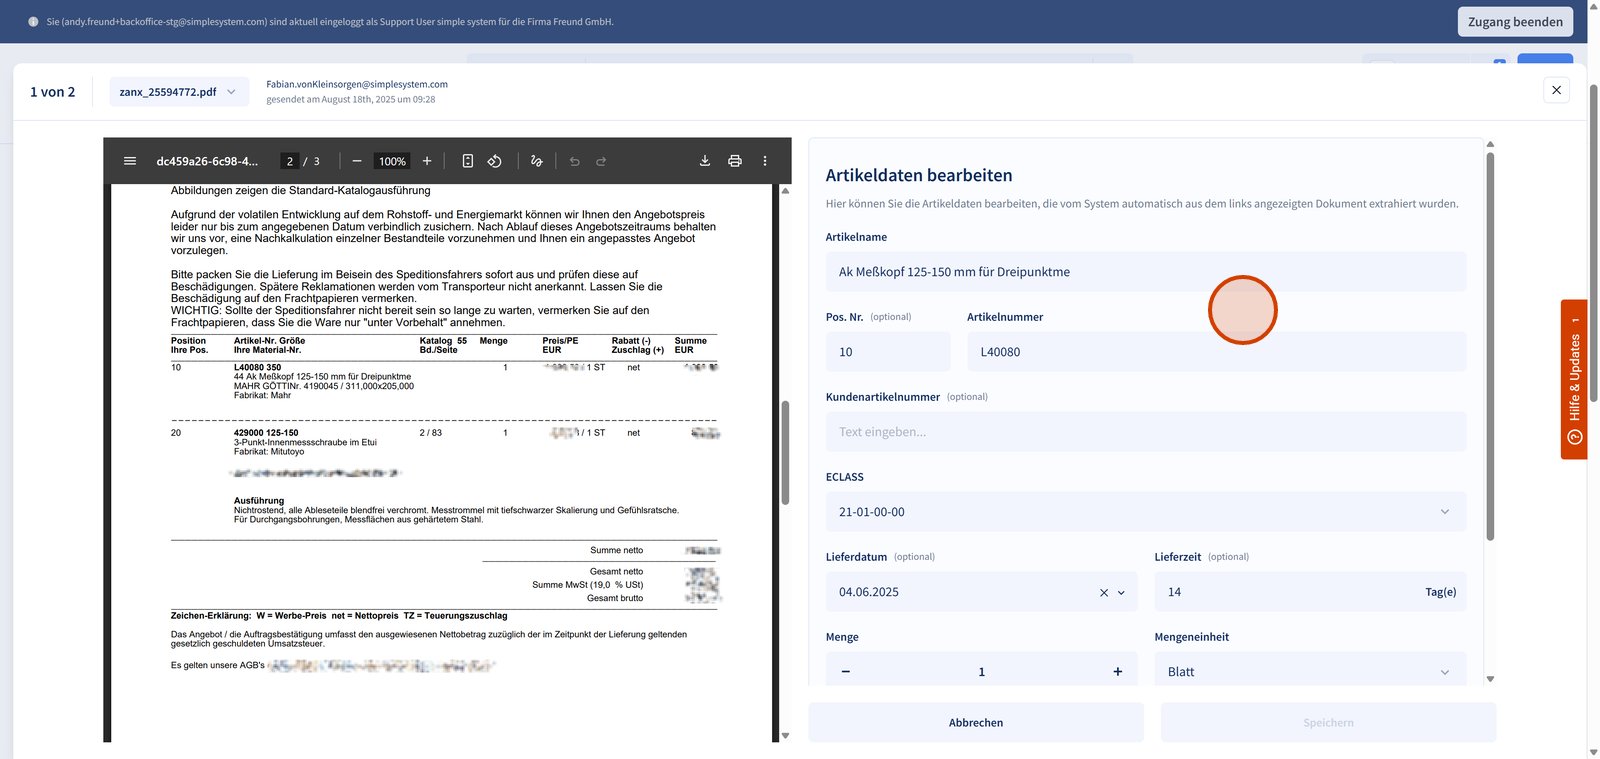Zoom out of the PDF document

coord(357,161)
